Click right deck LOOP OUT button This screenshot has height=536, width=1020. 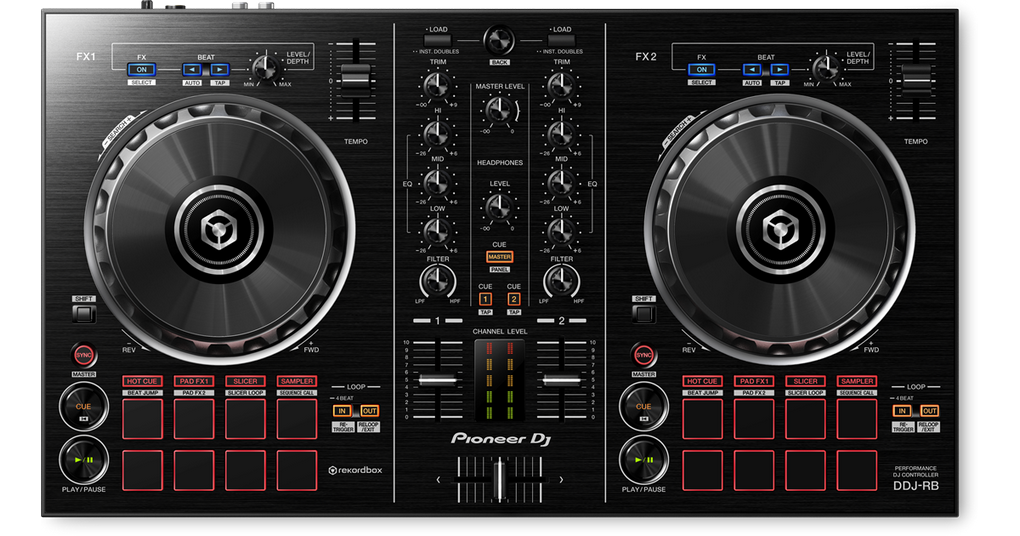[x=930, y=411]
